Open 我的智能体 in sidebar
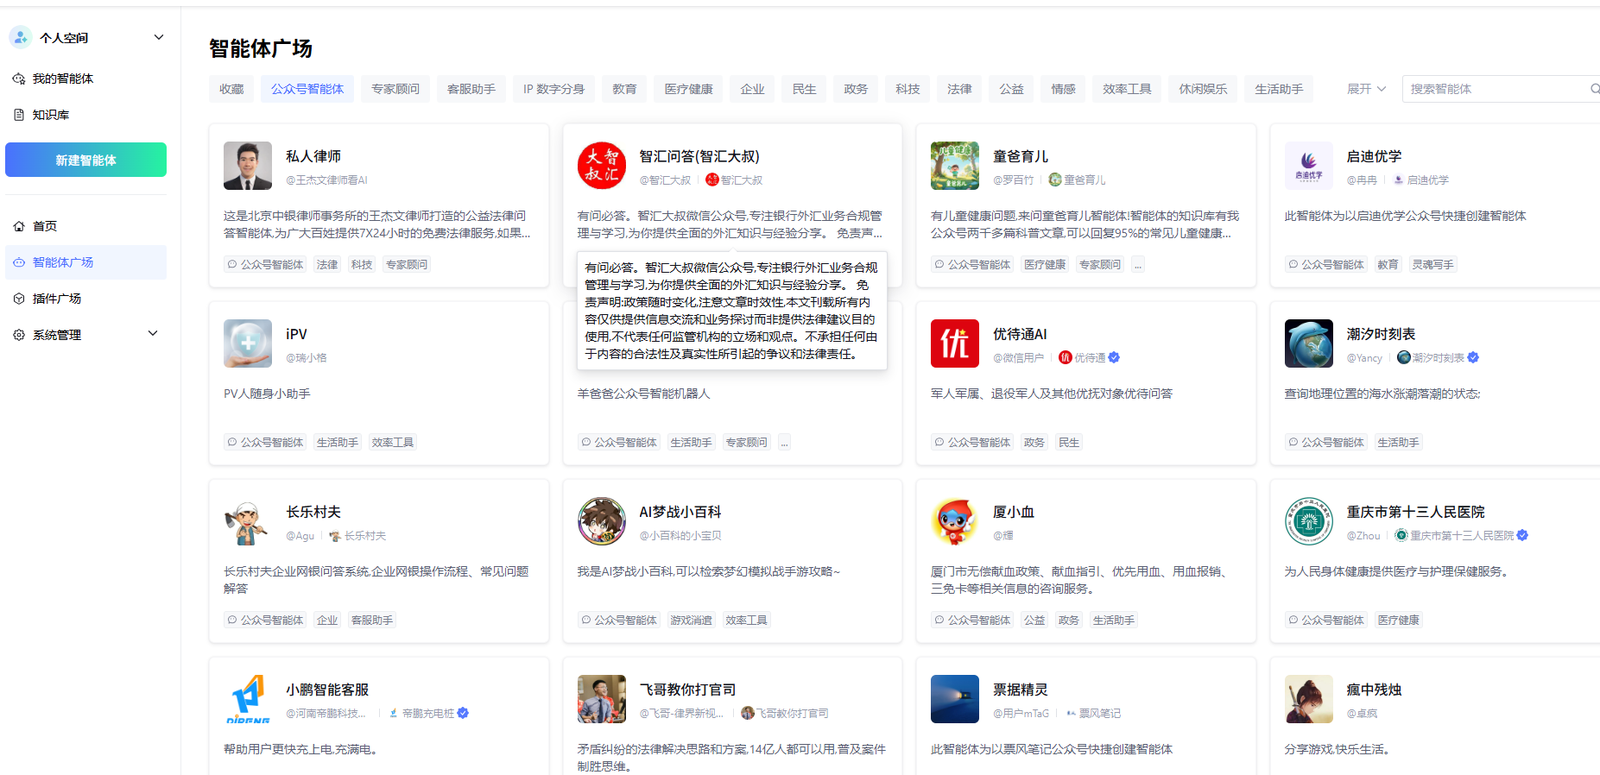Viewport: 1600px width, 775px height. click(62, 78)
